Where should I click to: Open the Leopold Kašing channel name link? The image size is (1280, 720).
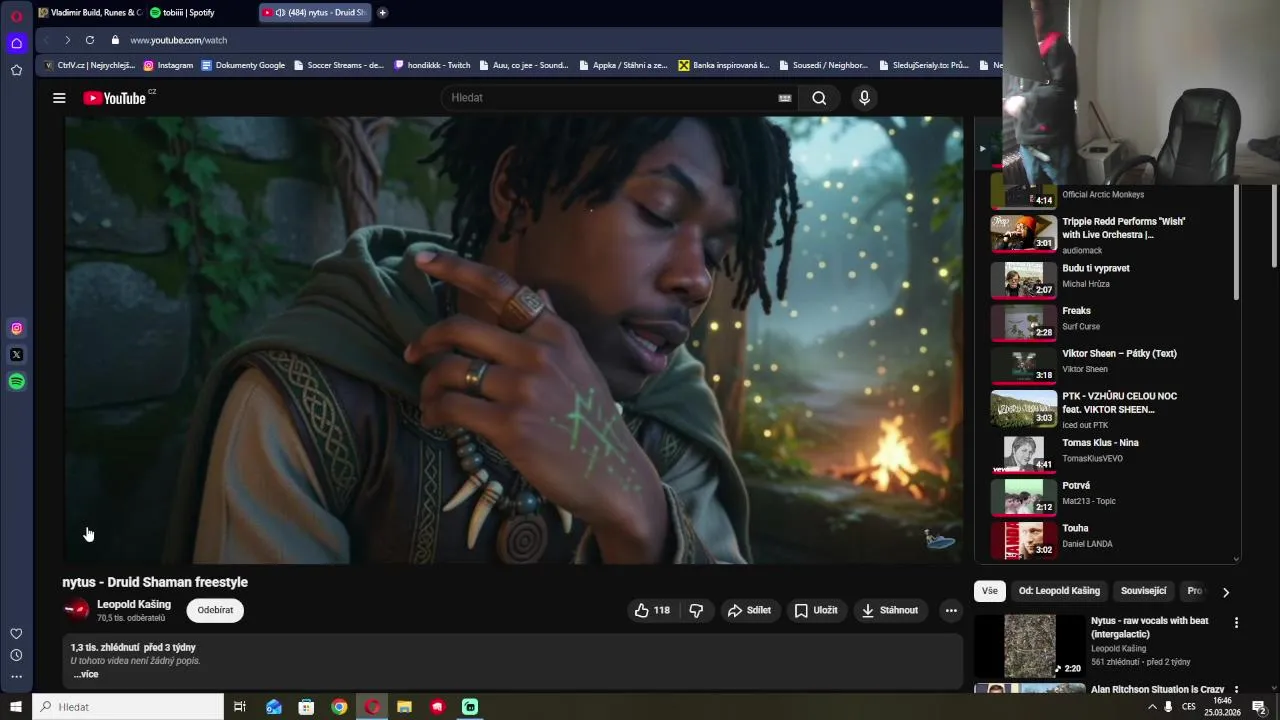(134, 604)
